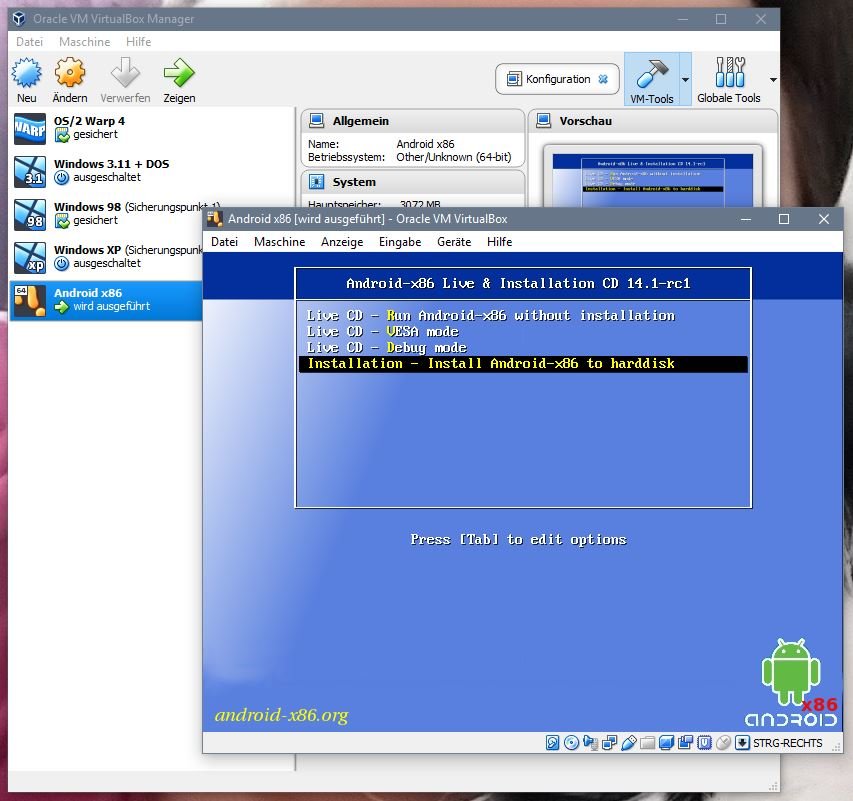Click the network adapters status icon

point(609,743)
